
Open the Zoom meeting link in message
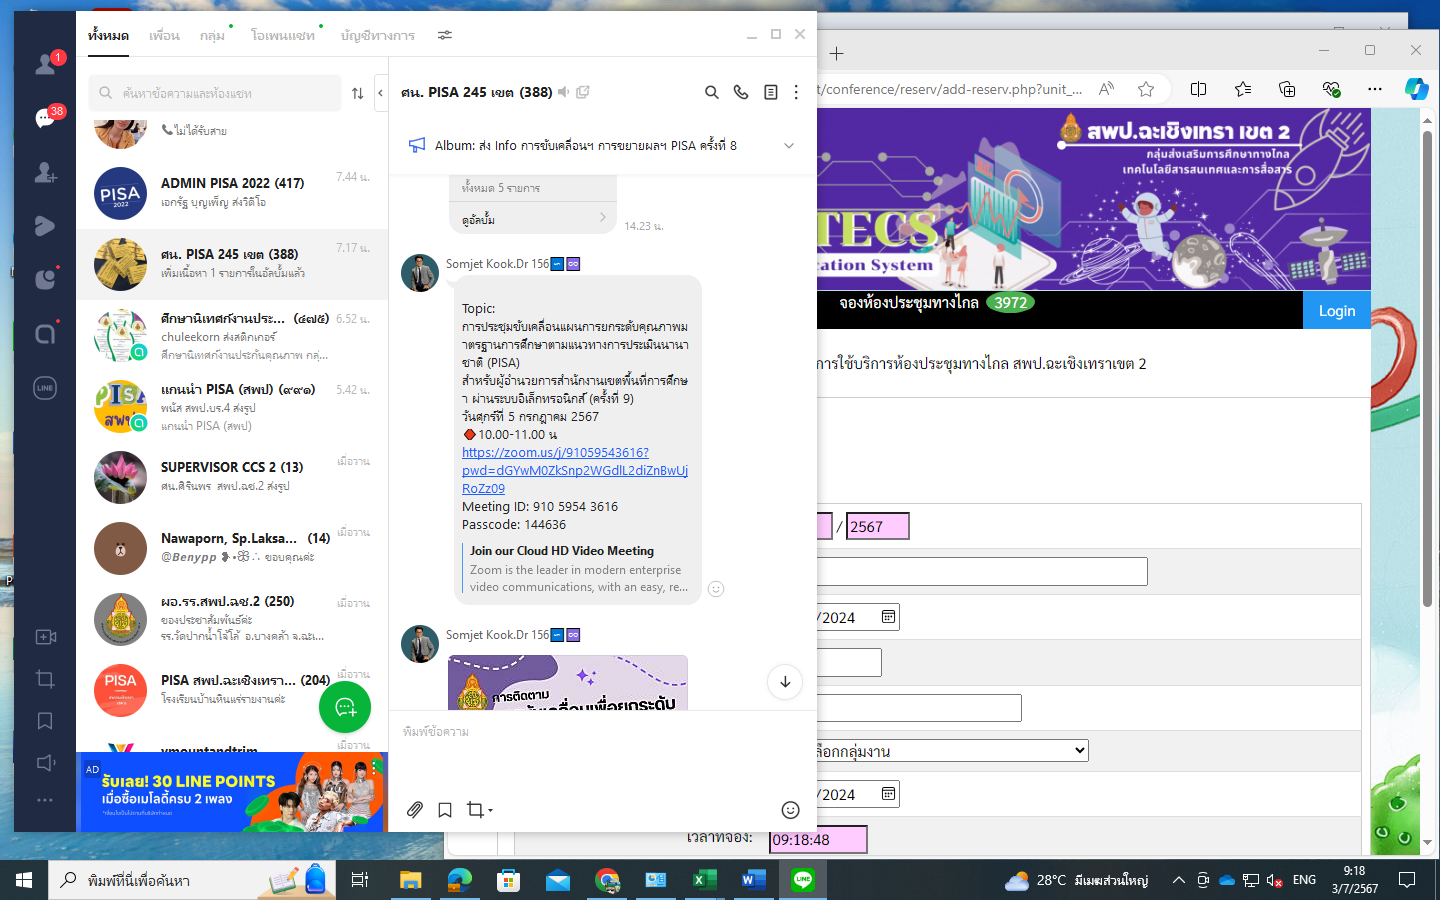tap(575, 470)
